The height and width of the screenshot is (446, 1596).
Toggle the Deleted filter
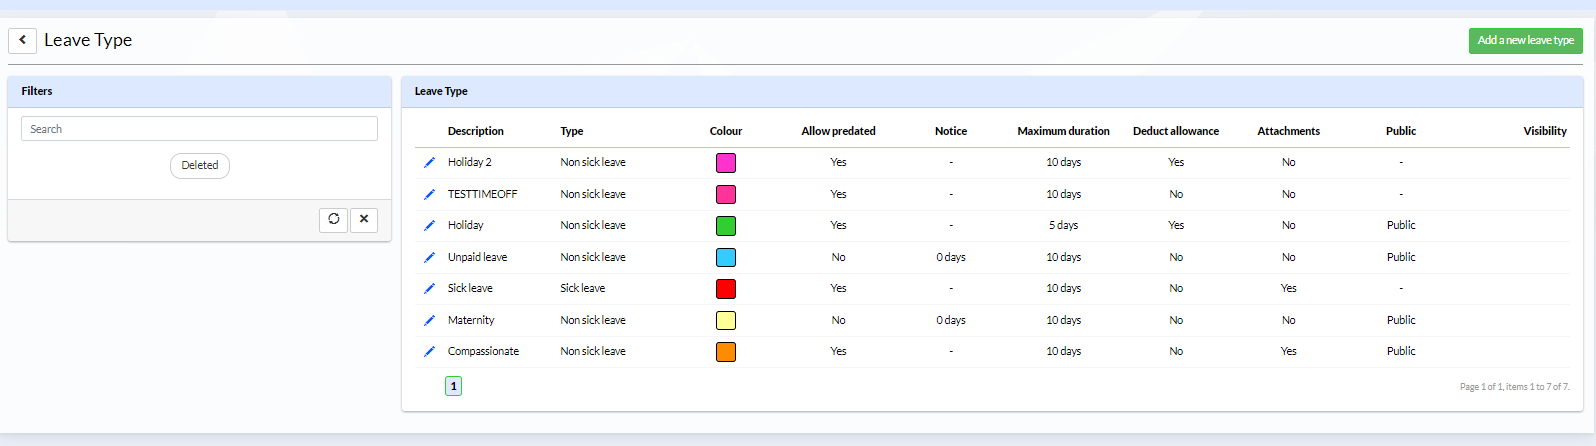click(200, 166)
